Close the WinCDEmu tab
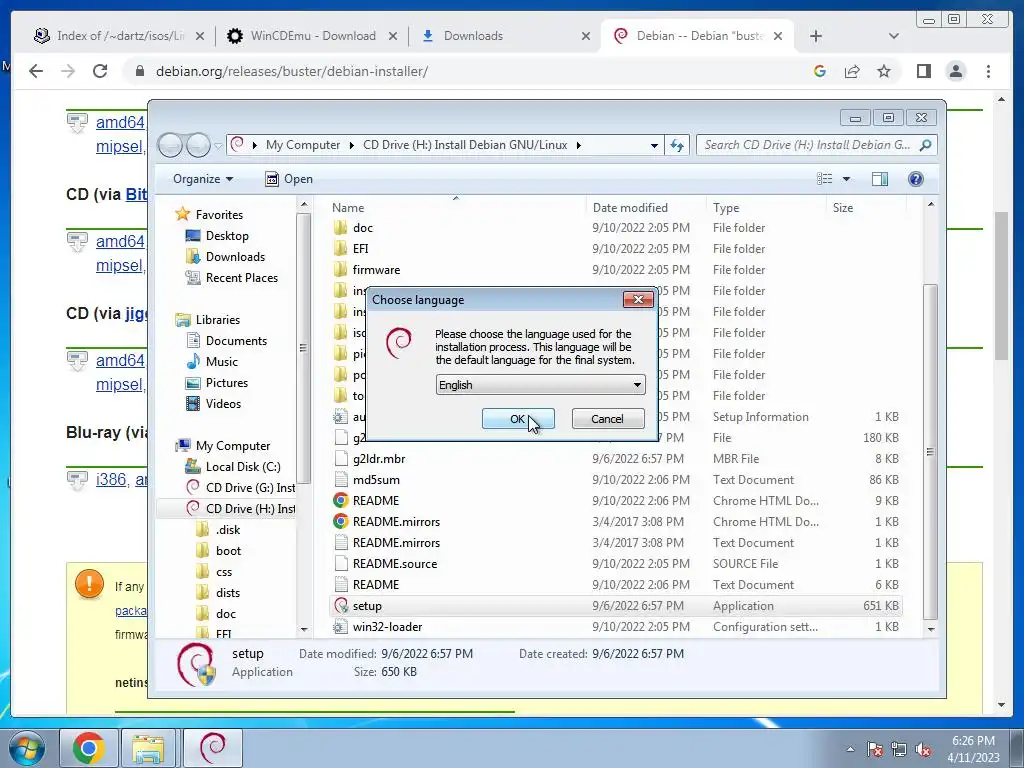Screen dimensions: 1024x768 (x=393, y=37)
